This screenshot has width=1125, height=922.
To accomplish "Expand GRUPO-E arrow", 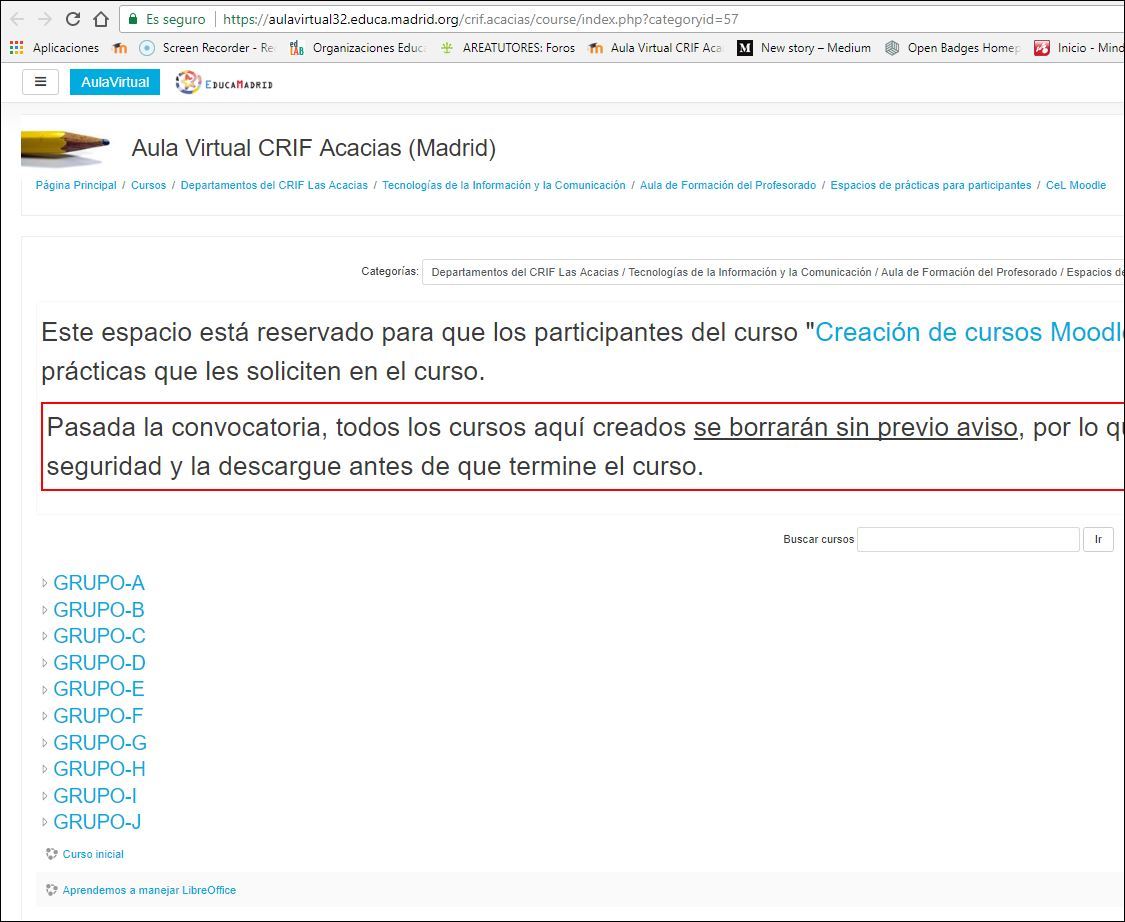I will (x=44, y=689).
